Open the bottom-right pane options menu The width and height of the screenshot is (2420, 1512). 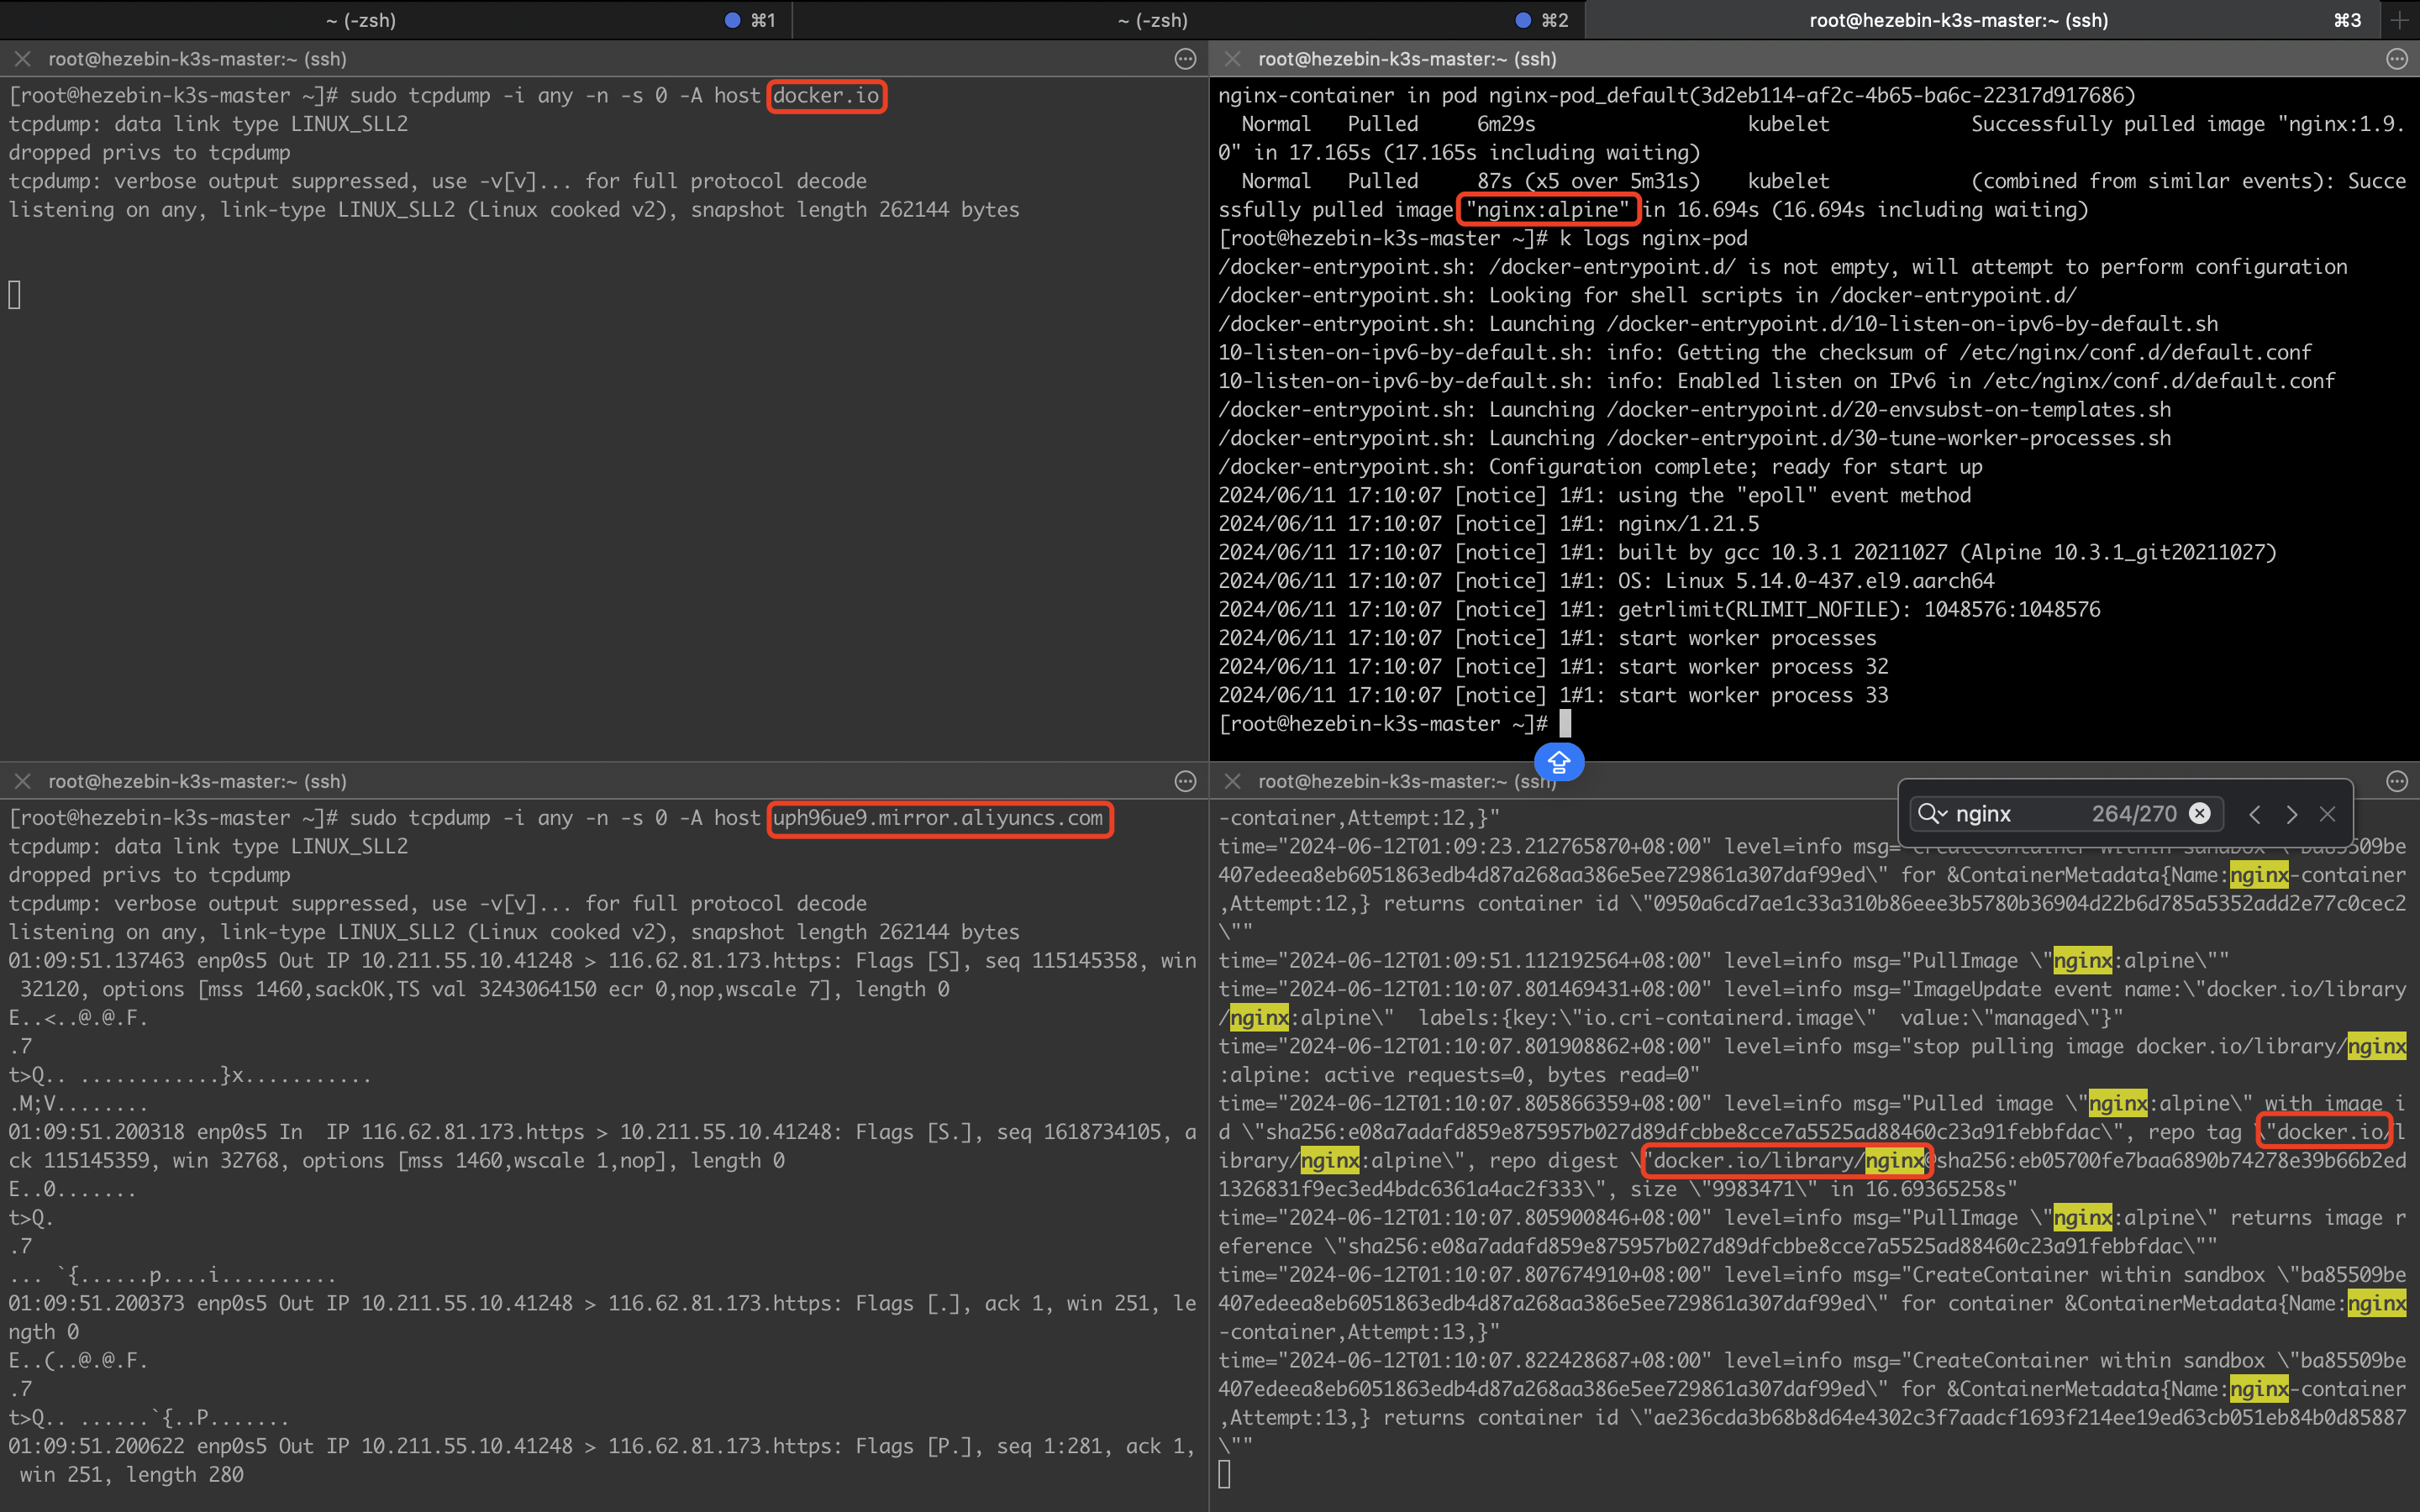click(x=2396, y=781)
